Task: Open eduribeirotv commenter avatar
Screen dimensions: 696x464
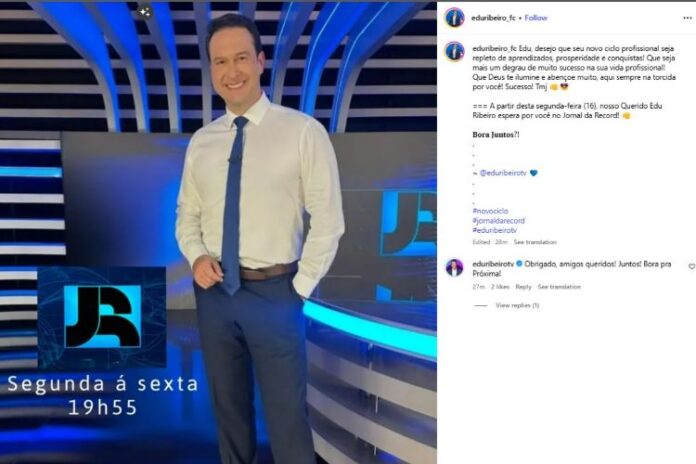Action: 454,268
